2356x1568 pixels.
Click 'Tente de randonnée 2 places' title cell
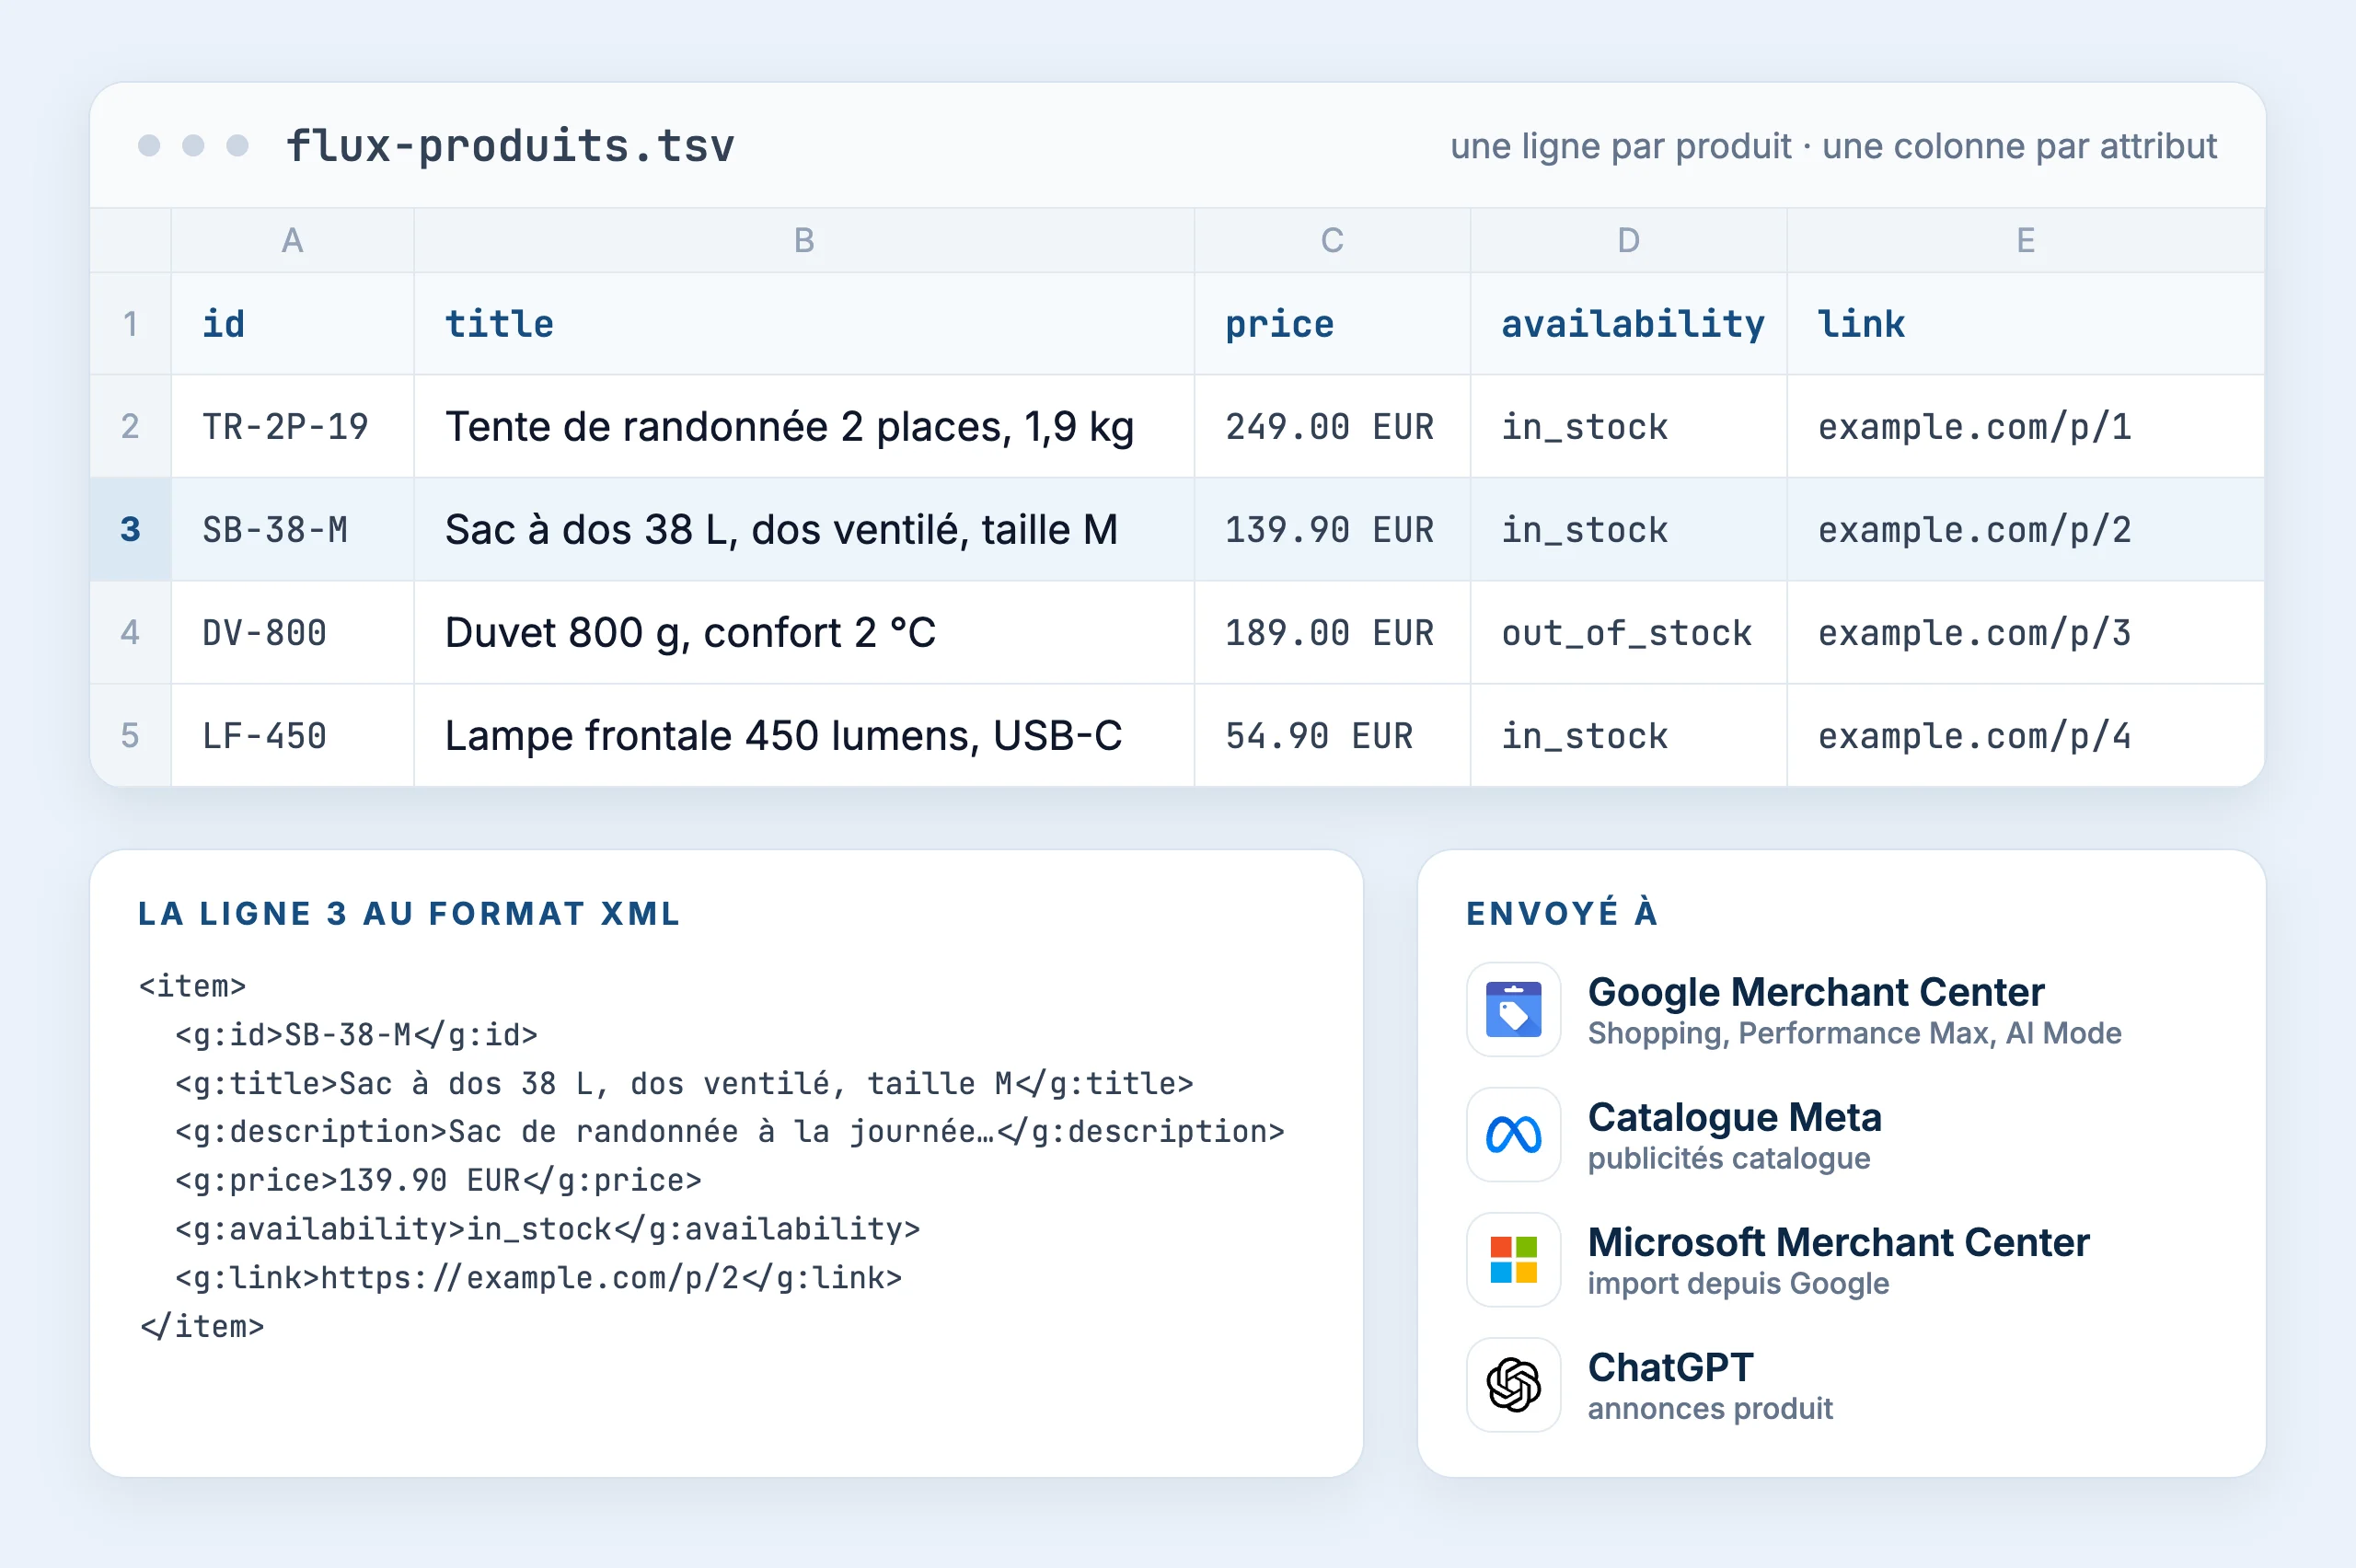804,427
